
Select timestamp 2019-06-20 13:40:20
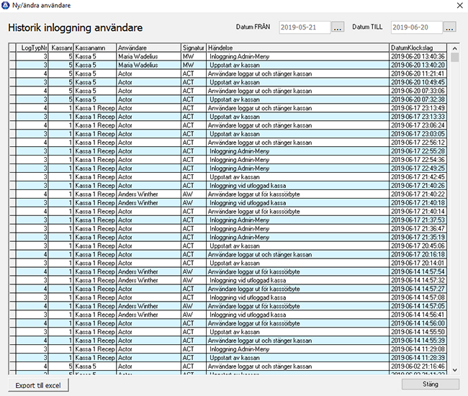(x=418, y=65)
